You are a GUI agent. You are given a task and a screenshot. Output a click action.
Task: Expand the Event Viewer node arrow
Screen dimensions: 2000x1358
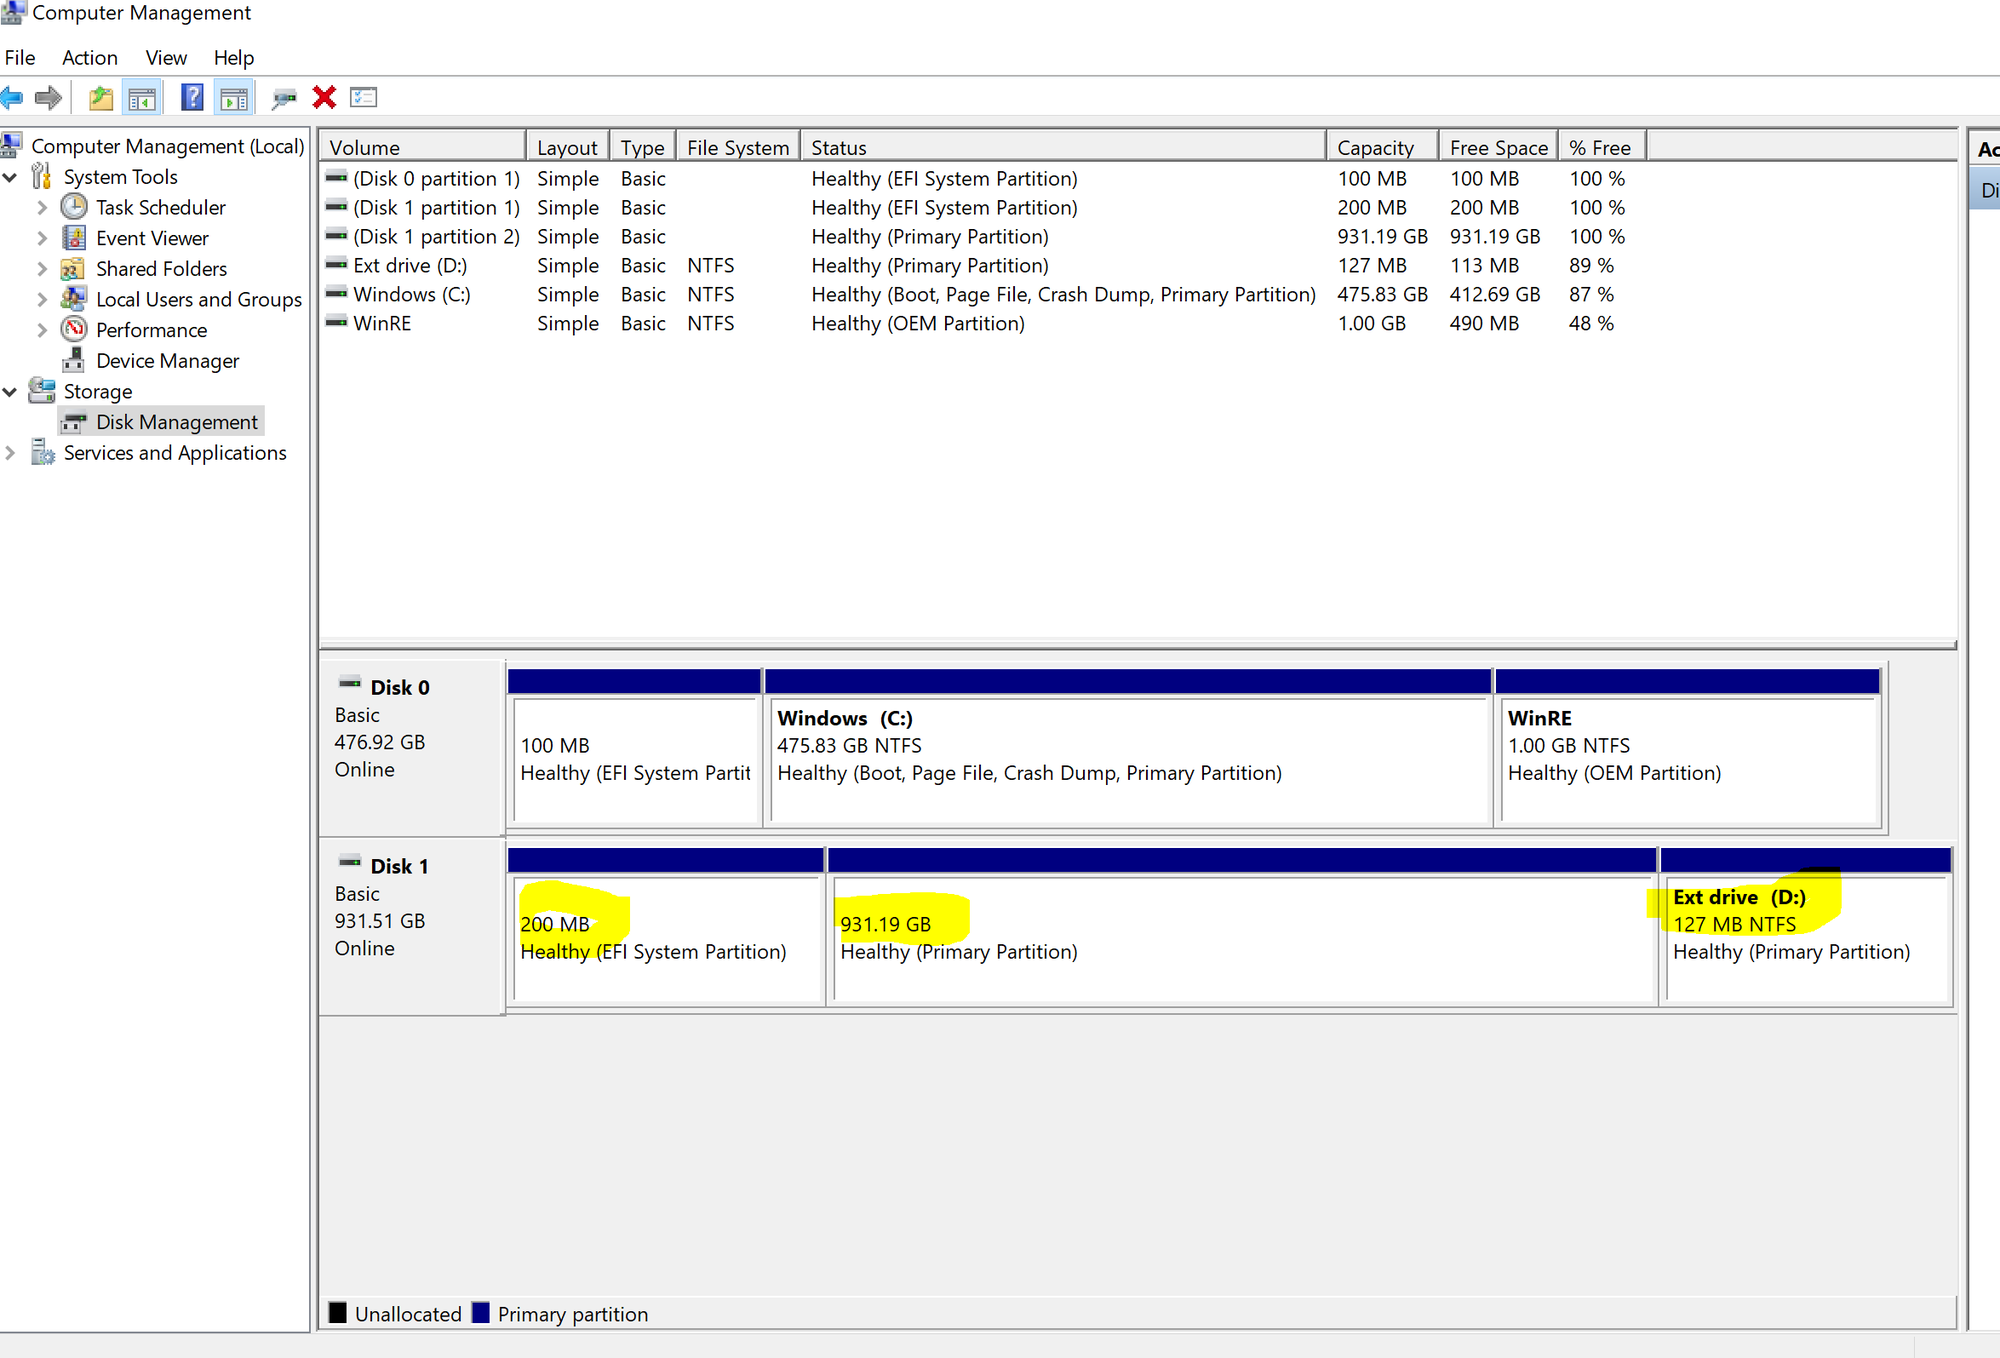click(x=42, y=238)
